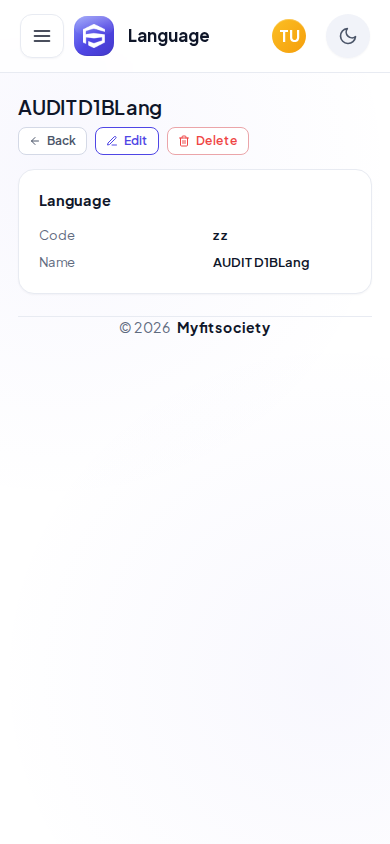Open the Myfitsociety footer link
This screenshot has height=844, width=390.
coord(223,328)
